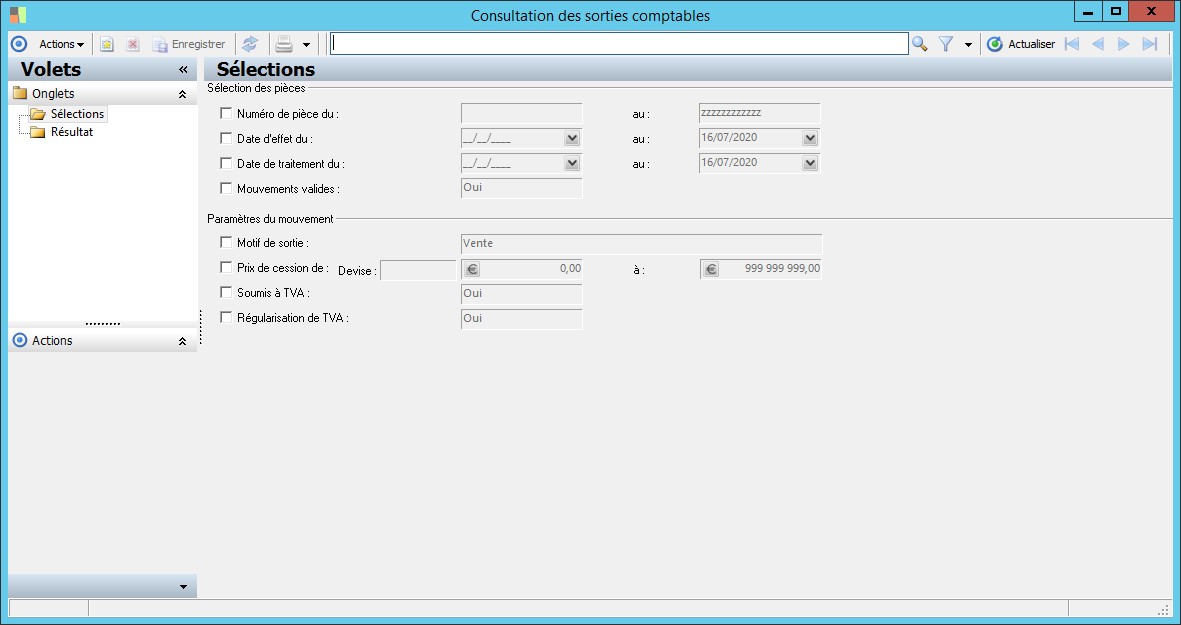This screenshot has height=625, width=1181.
Task: Open the Date d'effet end date dropdown
Action: [x=810, y=139]
